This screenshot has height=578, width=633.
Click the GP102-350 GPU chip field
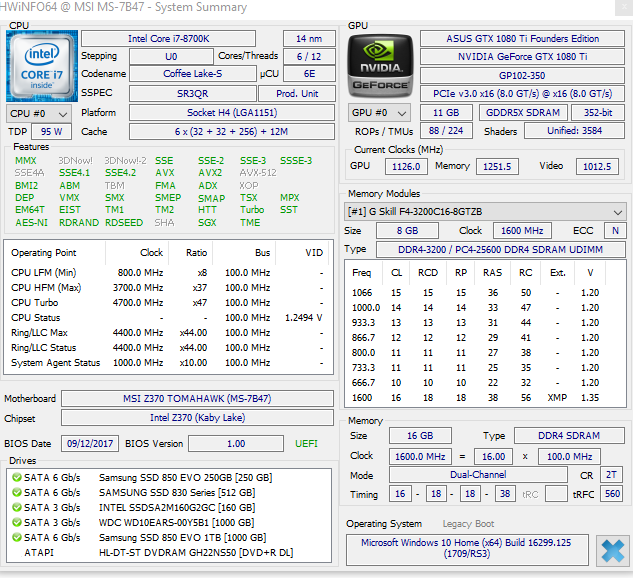(x=522, y=75)
